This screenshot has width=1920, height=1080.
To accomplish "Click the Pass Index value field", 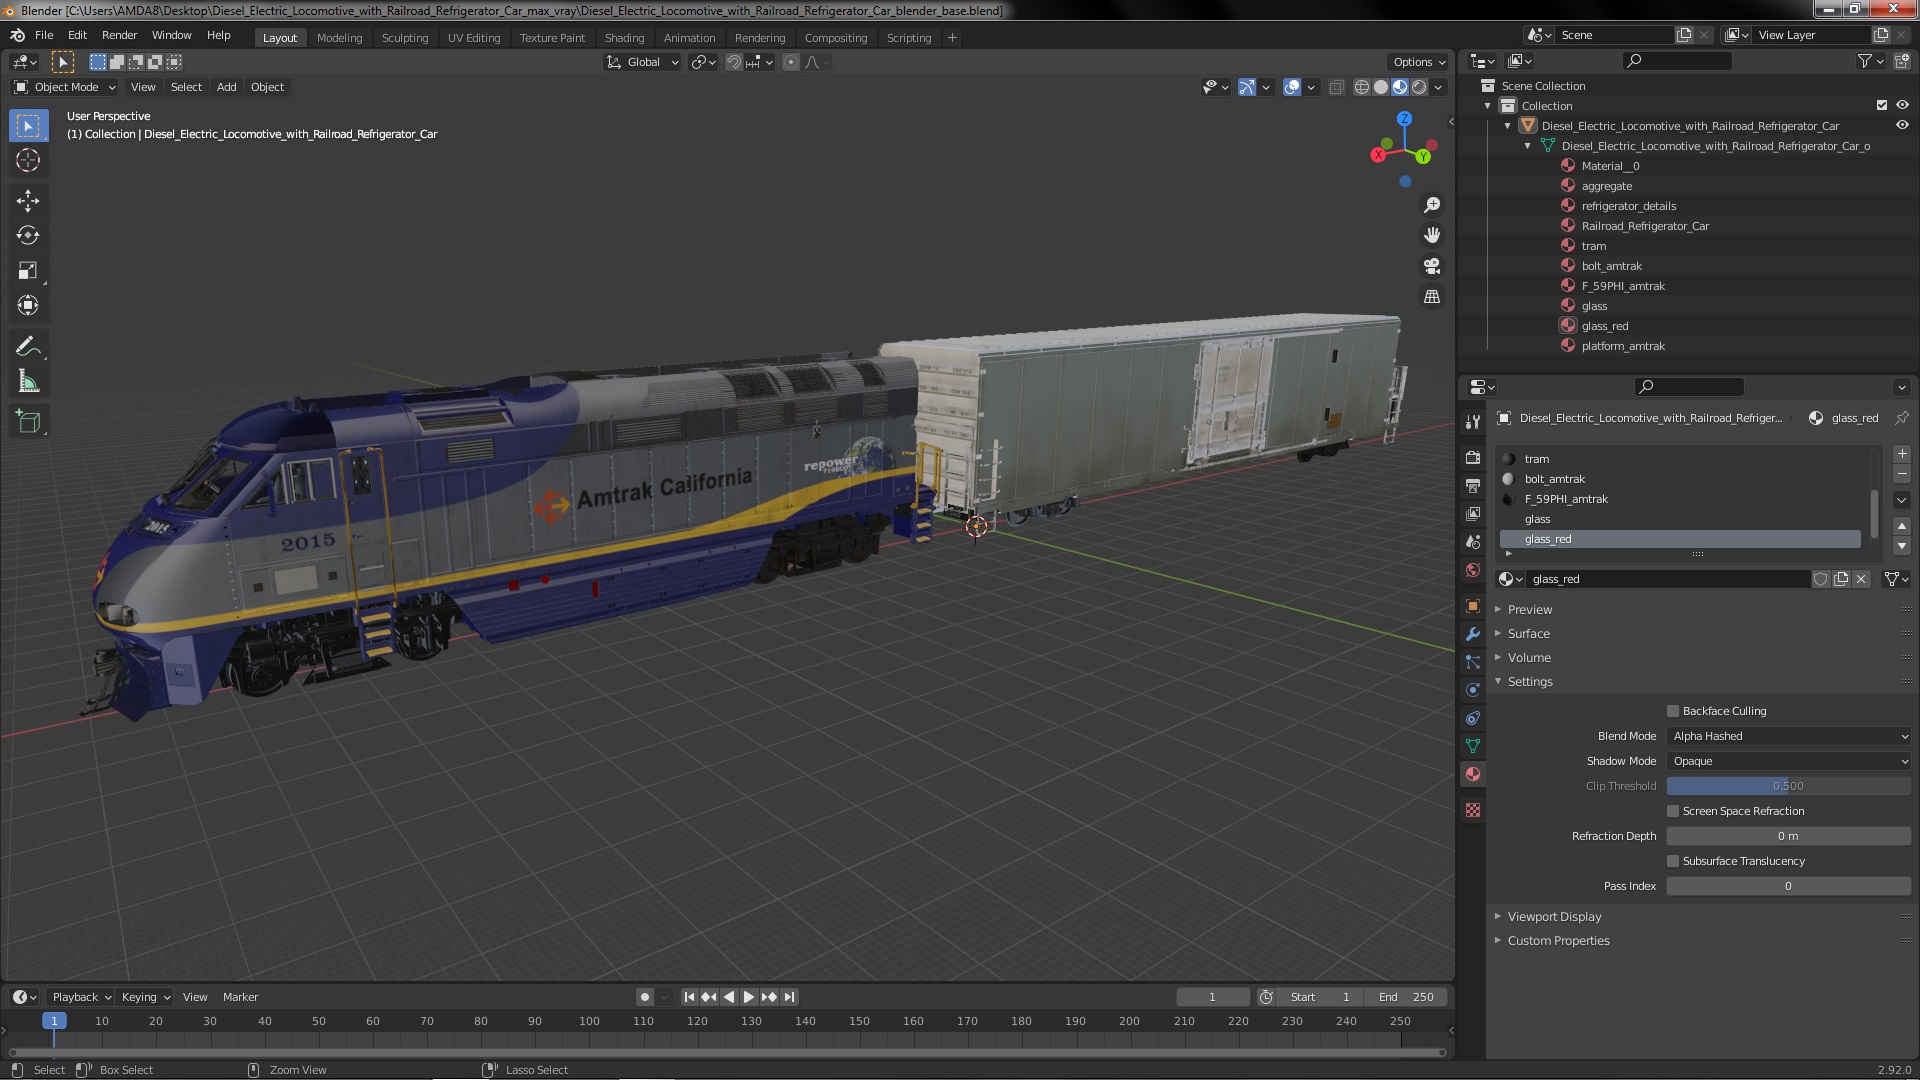I will tap(1789, 886).
